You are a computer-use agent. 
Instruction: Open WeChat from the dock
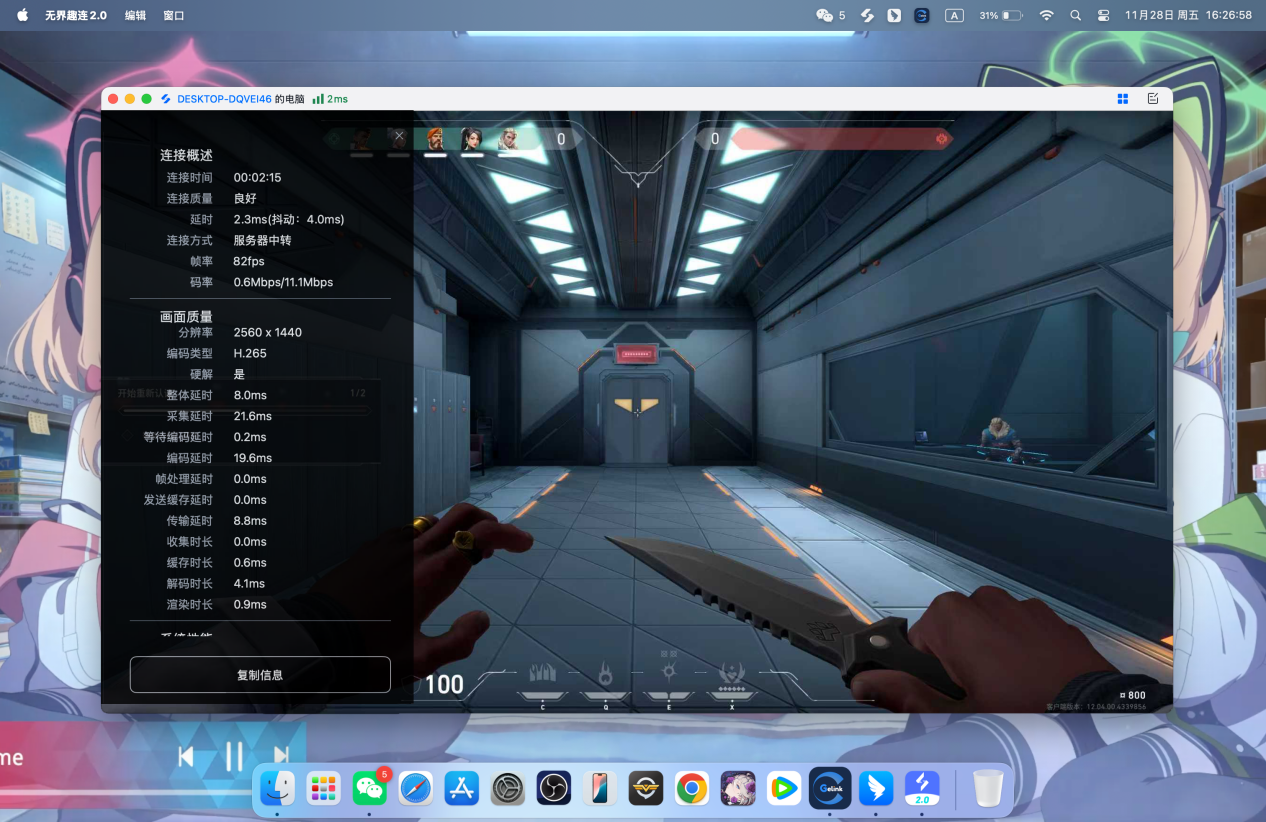[x=370, y=789]
